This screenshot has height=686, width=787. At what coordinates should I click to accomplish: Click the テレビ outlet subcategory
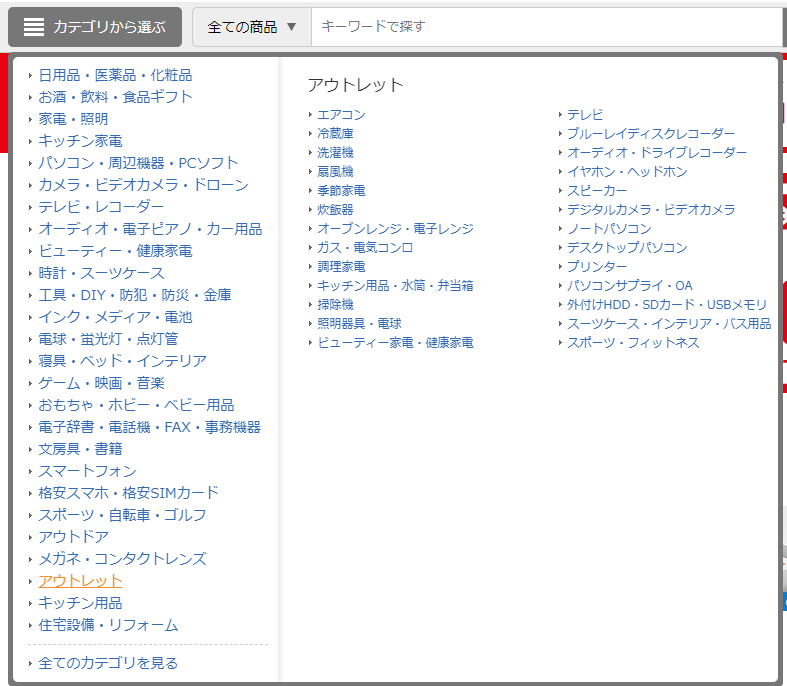(x=585, y=115)
